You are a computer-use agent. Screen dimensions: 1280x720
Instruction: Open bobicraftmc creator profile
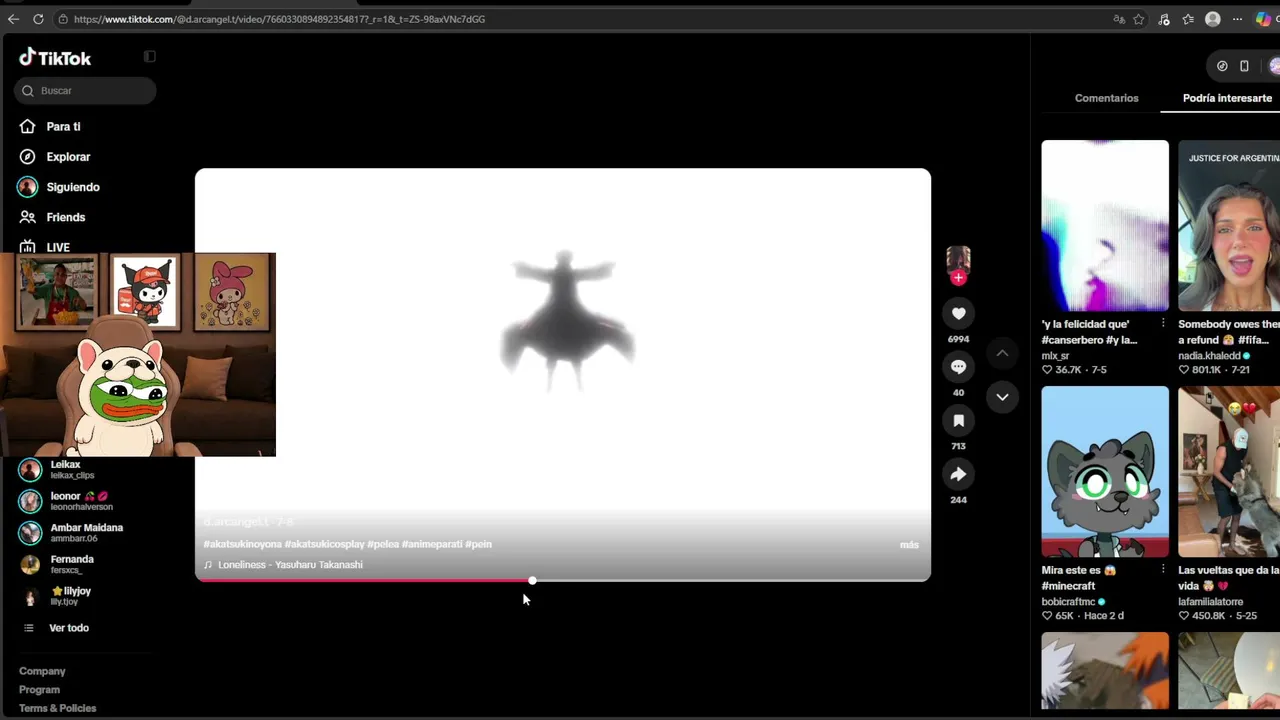[x=1068, y=602]
